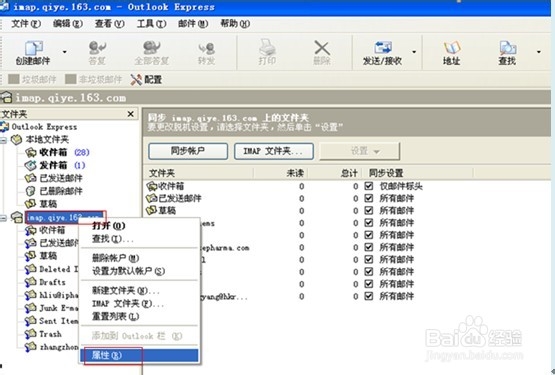Select 已发送邮件 row in sync list
This screenshot has width=555, height=375.
[280, 198]
